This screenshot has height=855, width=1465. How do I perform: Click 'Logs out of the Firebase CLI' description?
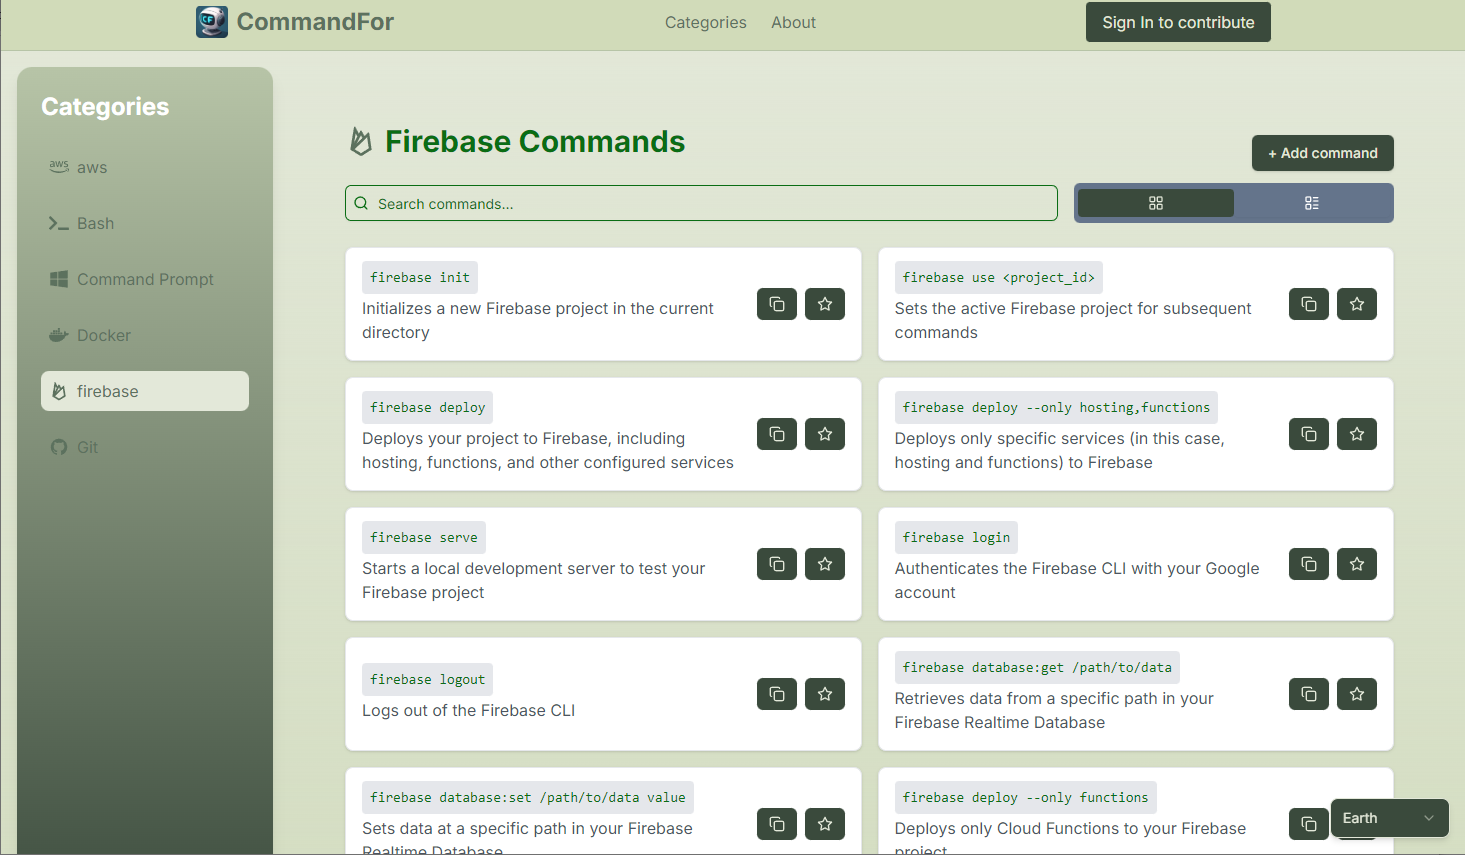pos(468,710)
